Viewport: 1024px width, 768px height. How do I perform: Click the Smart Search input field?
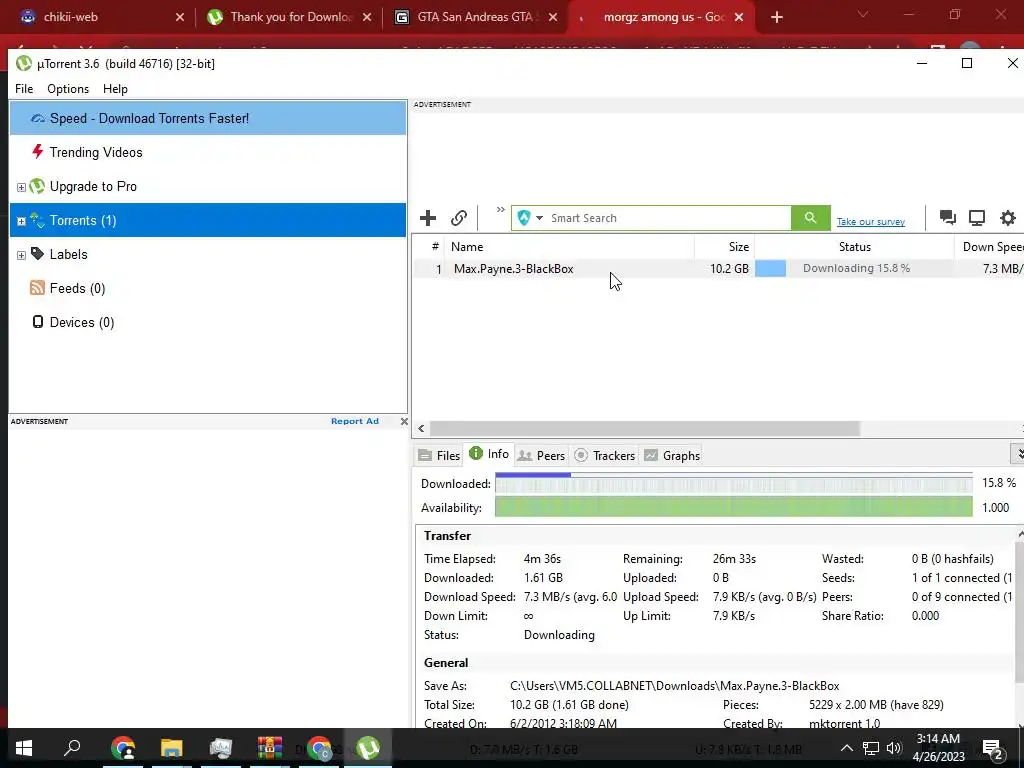pyautogui.click(x=669, y=218)
